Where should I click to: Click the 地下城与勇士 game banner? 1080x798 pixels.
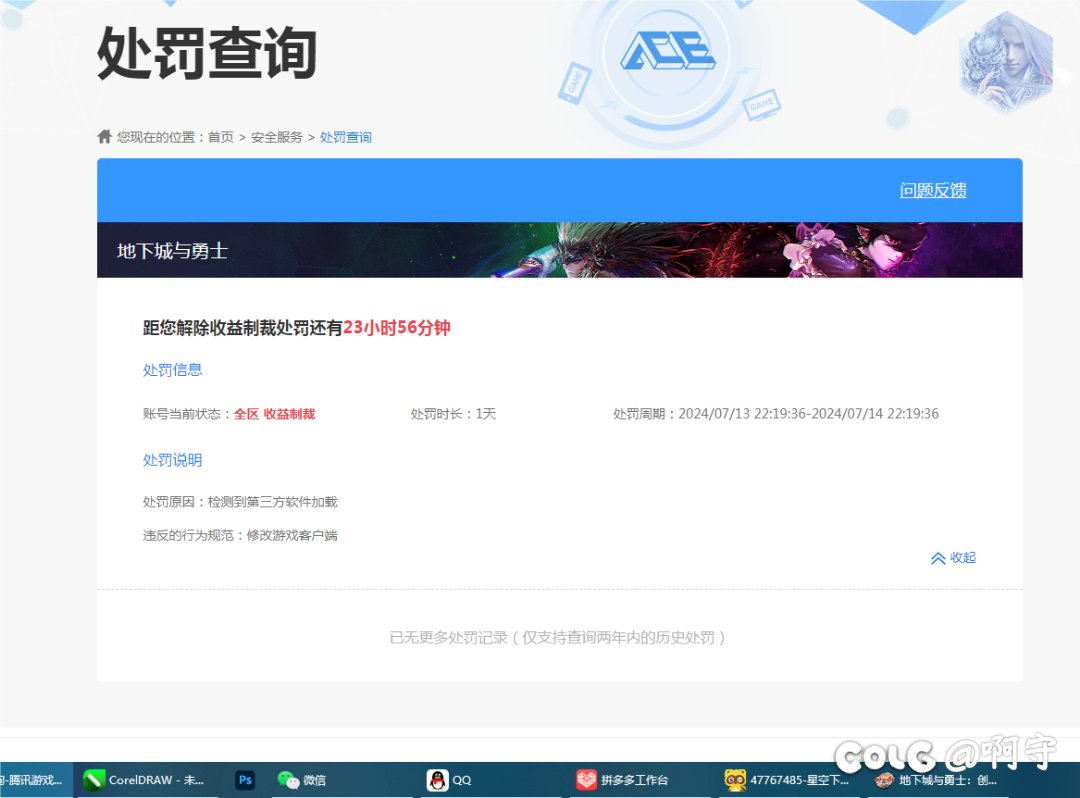point(559,250)
